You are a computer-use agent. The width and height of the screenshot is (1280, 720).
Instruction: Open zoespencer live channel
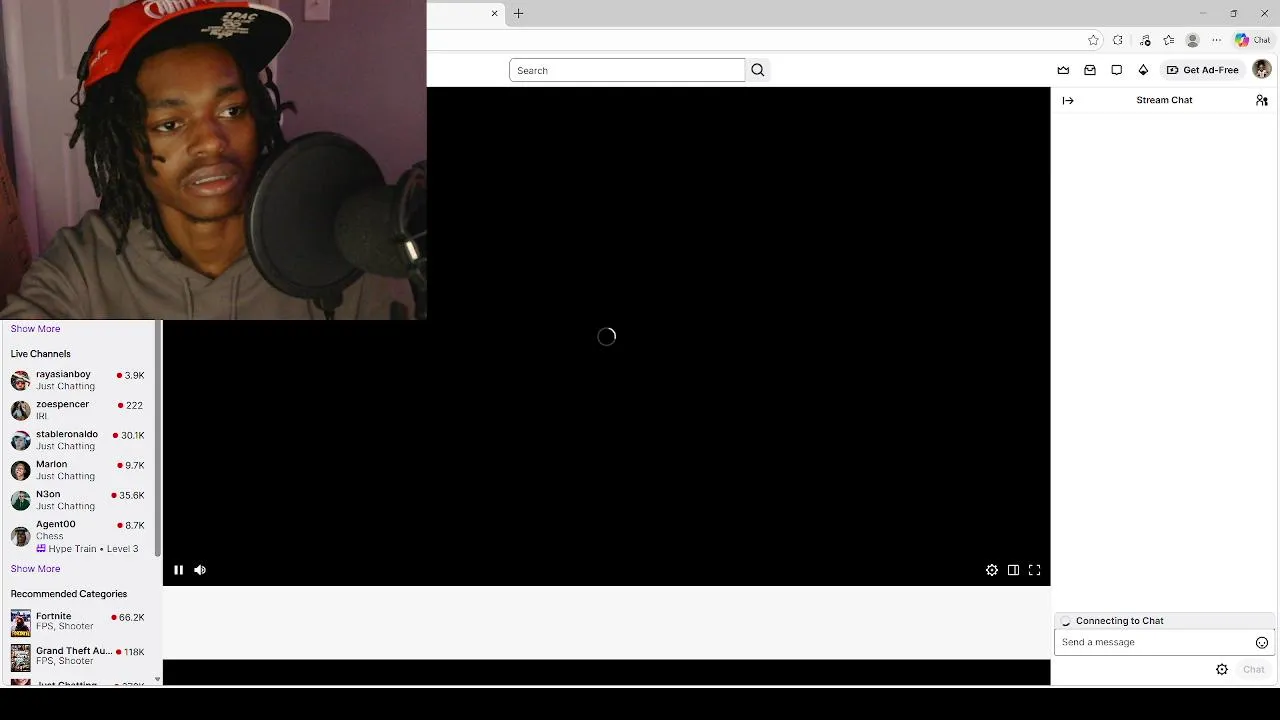point(78,410)
